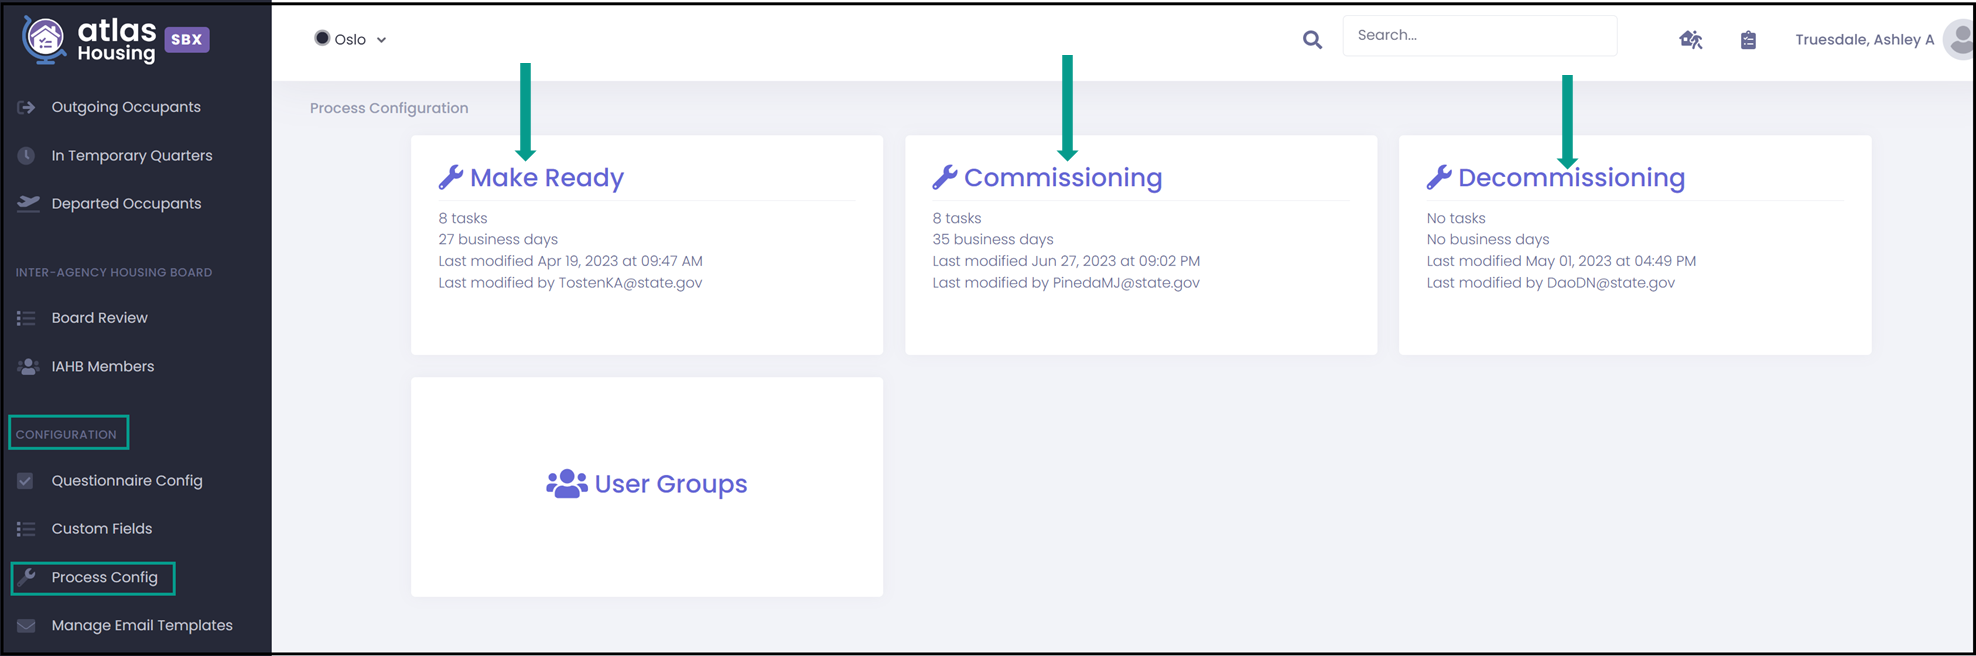Click the CONFIGURATION section label
1976x656 pixels.
[66, 434]
